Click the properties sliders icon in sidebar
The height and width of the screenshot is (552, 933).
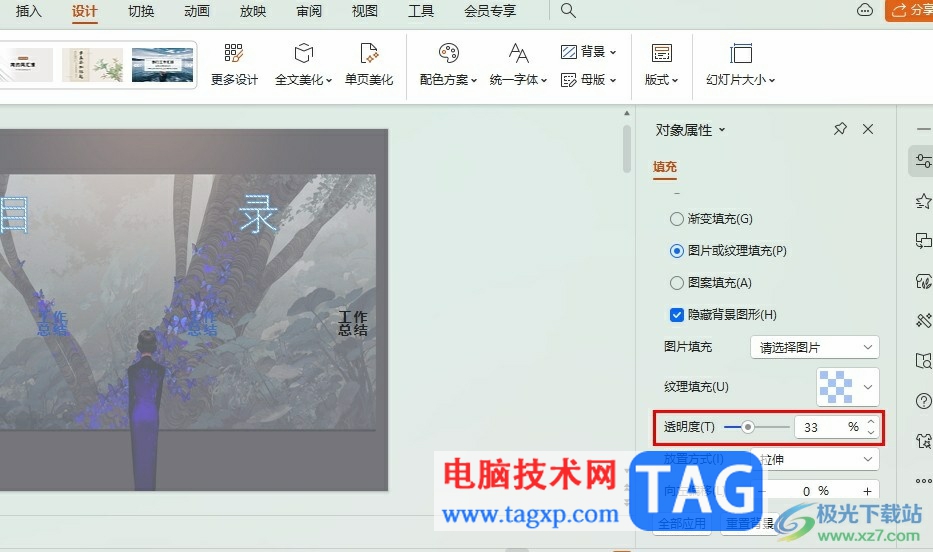point(923,161)
